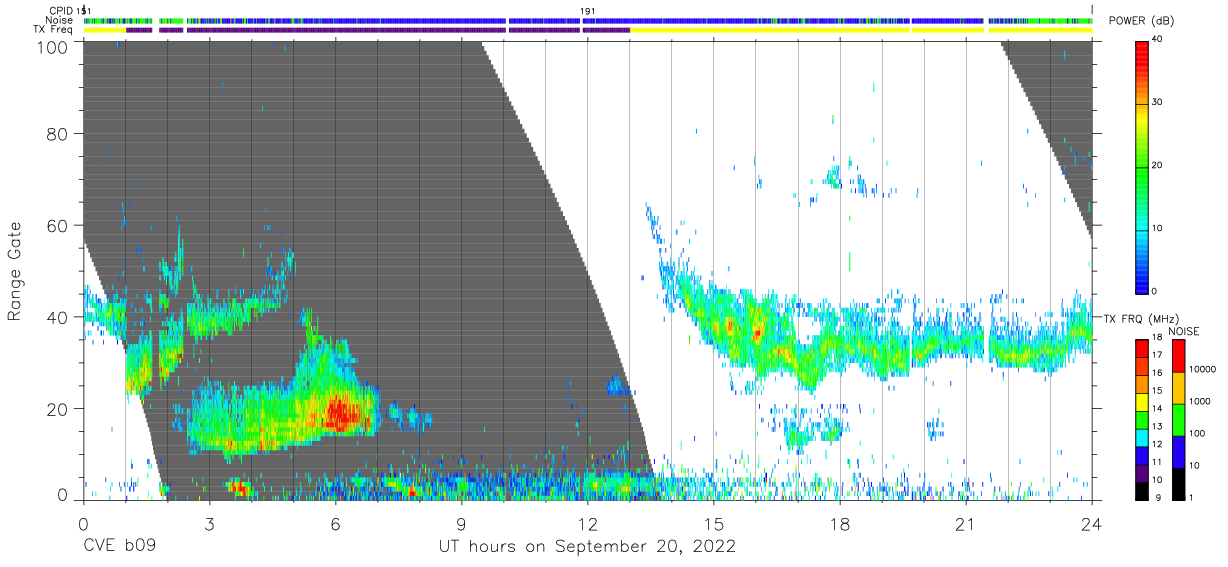The height and width of the screenshot is (567, 1228).
Task: Click the 'Noise' row label at top
Action: coord(59,20)
